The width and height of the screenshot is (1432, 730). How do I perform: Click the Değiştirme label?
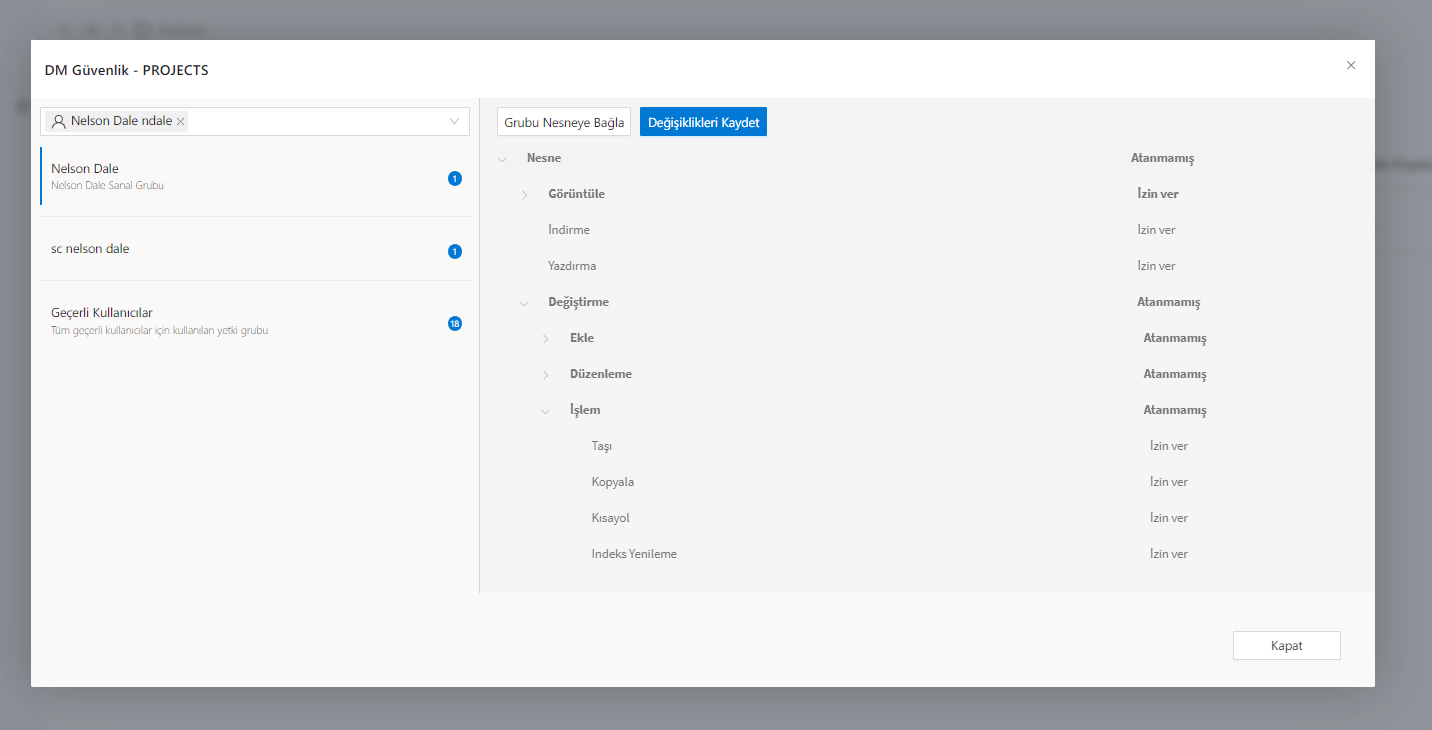click(x=579, y=302)
